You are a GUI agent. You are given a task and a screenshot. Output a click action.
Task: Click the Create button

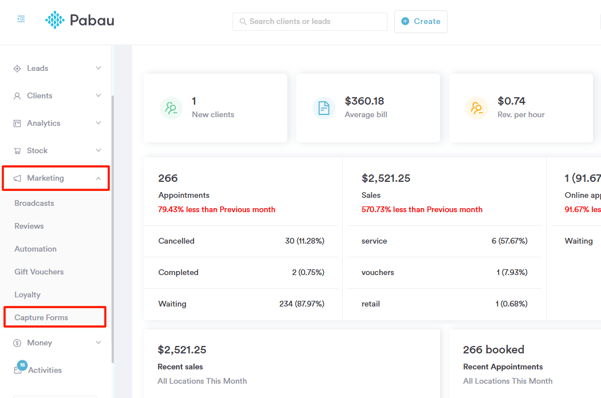click(x=421, y=21)
